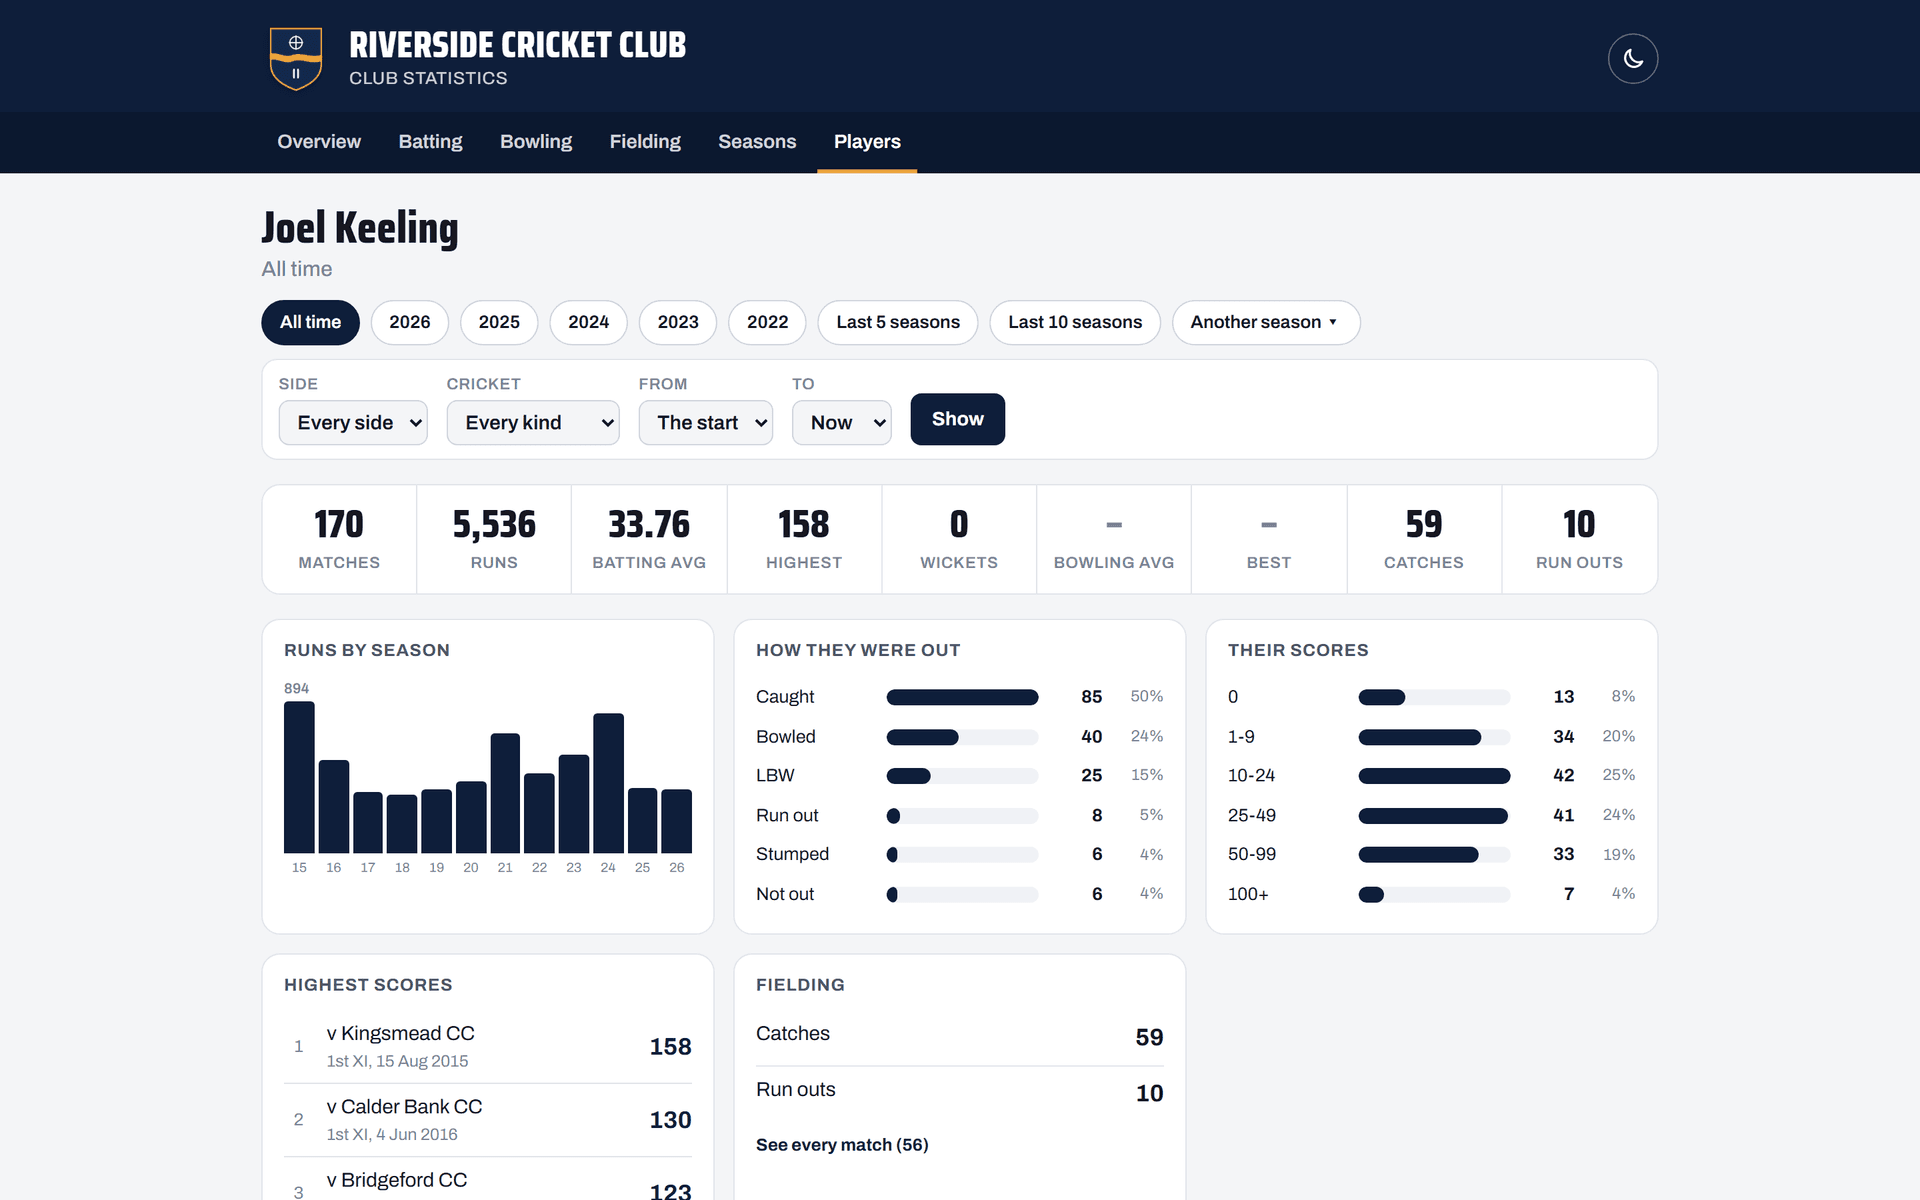Screen dimensions: 1920x1200
Task: Pick the 2022 season pill
Action: (x=767, y=322)
